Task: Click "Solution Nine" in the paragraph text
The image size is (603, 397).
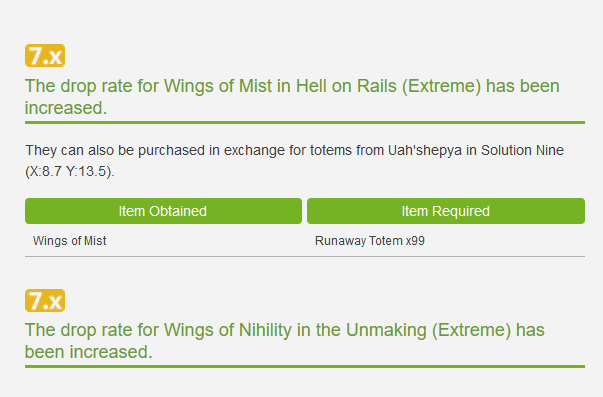Action: pyautogui.click(x=522, y=150)
